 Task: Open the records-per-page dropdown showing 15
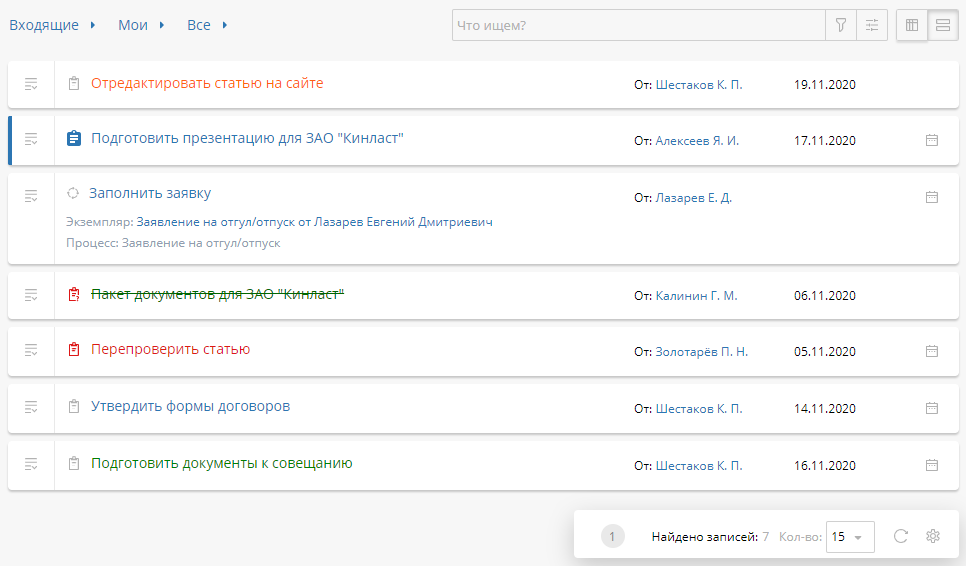pyautogui.click(x=851, y=537)
